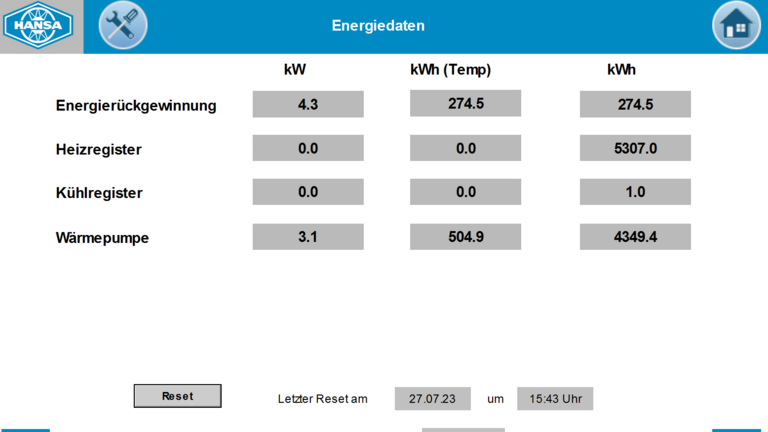Select Kühlregister kW value

click(x=308, y=192)
